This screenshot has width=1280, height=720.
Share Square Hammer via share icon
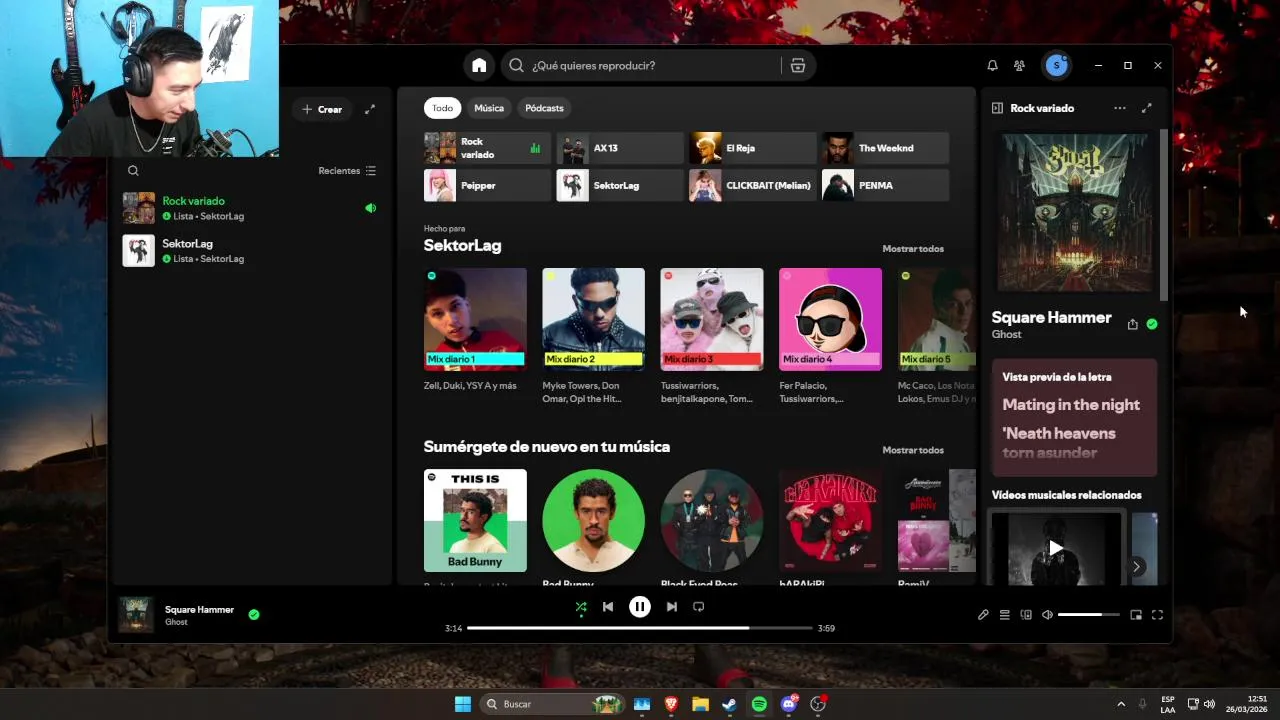coord(1132,324)
